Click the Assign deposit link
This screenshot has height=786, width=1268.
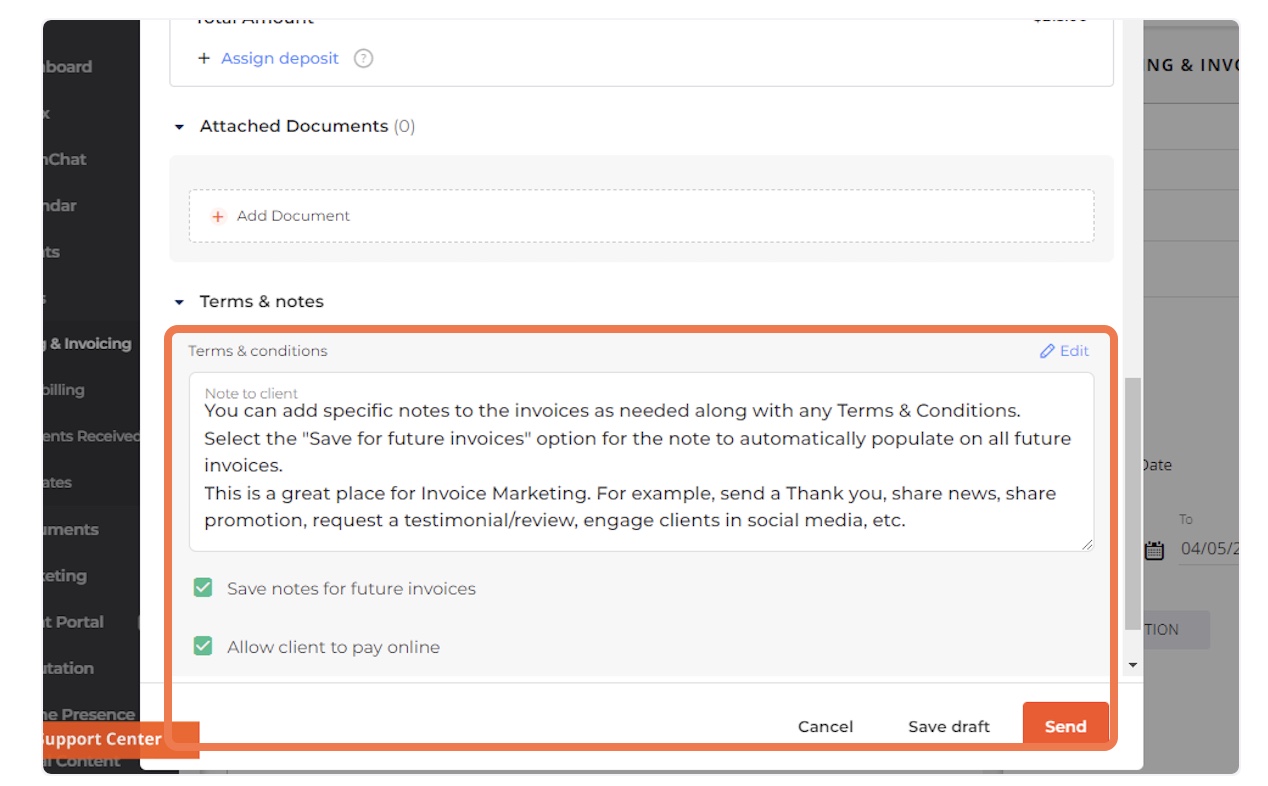click(x=280, y=58)
